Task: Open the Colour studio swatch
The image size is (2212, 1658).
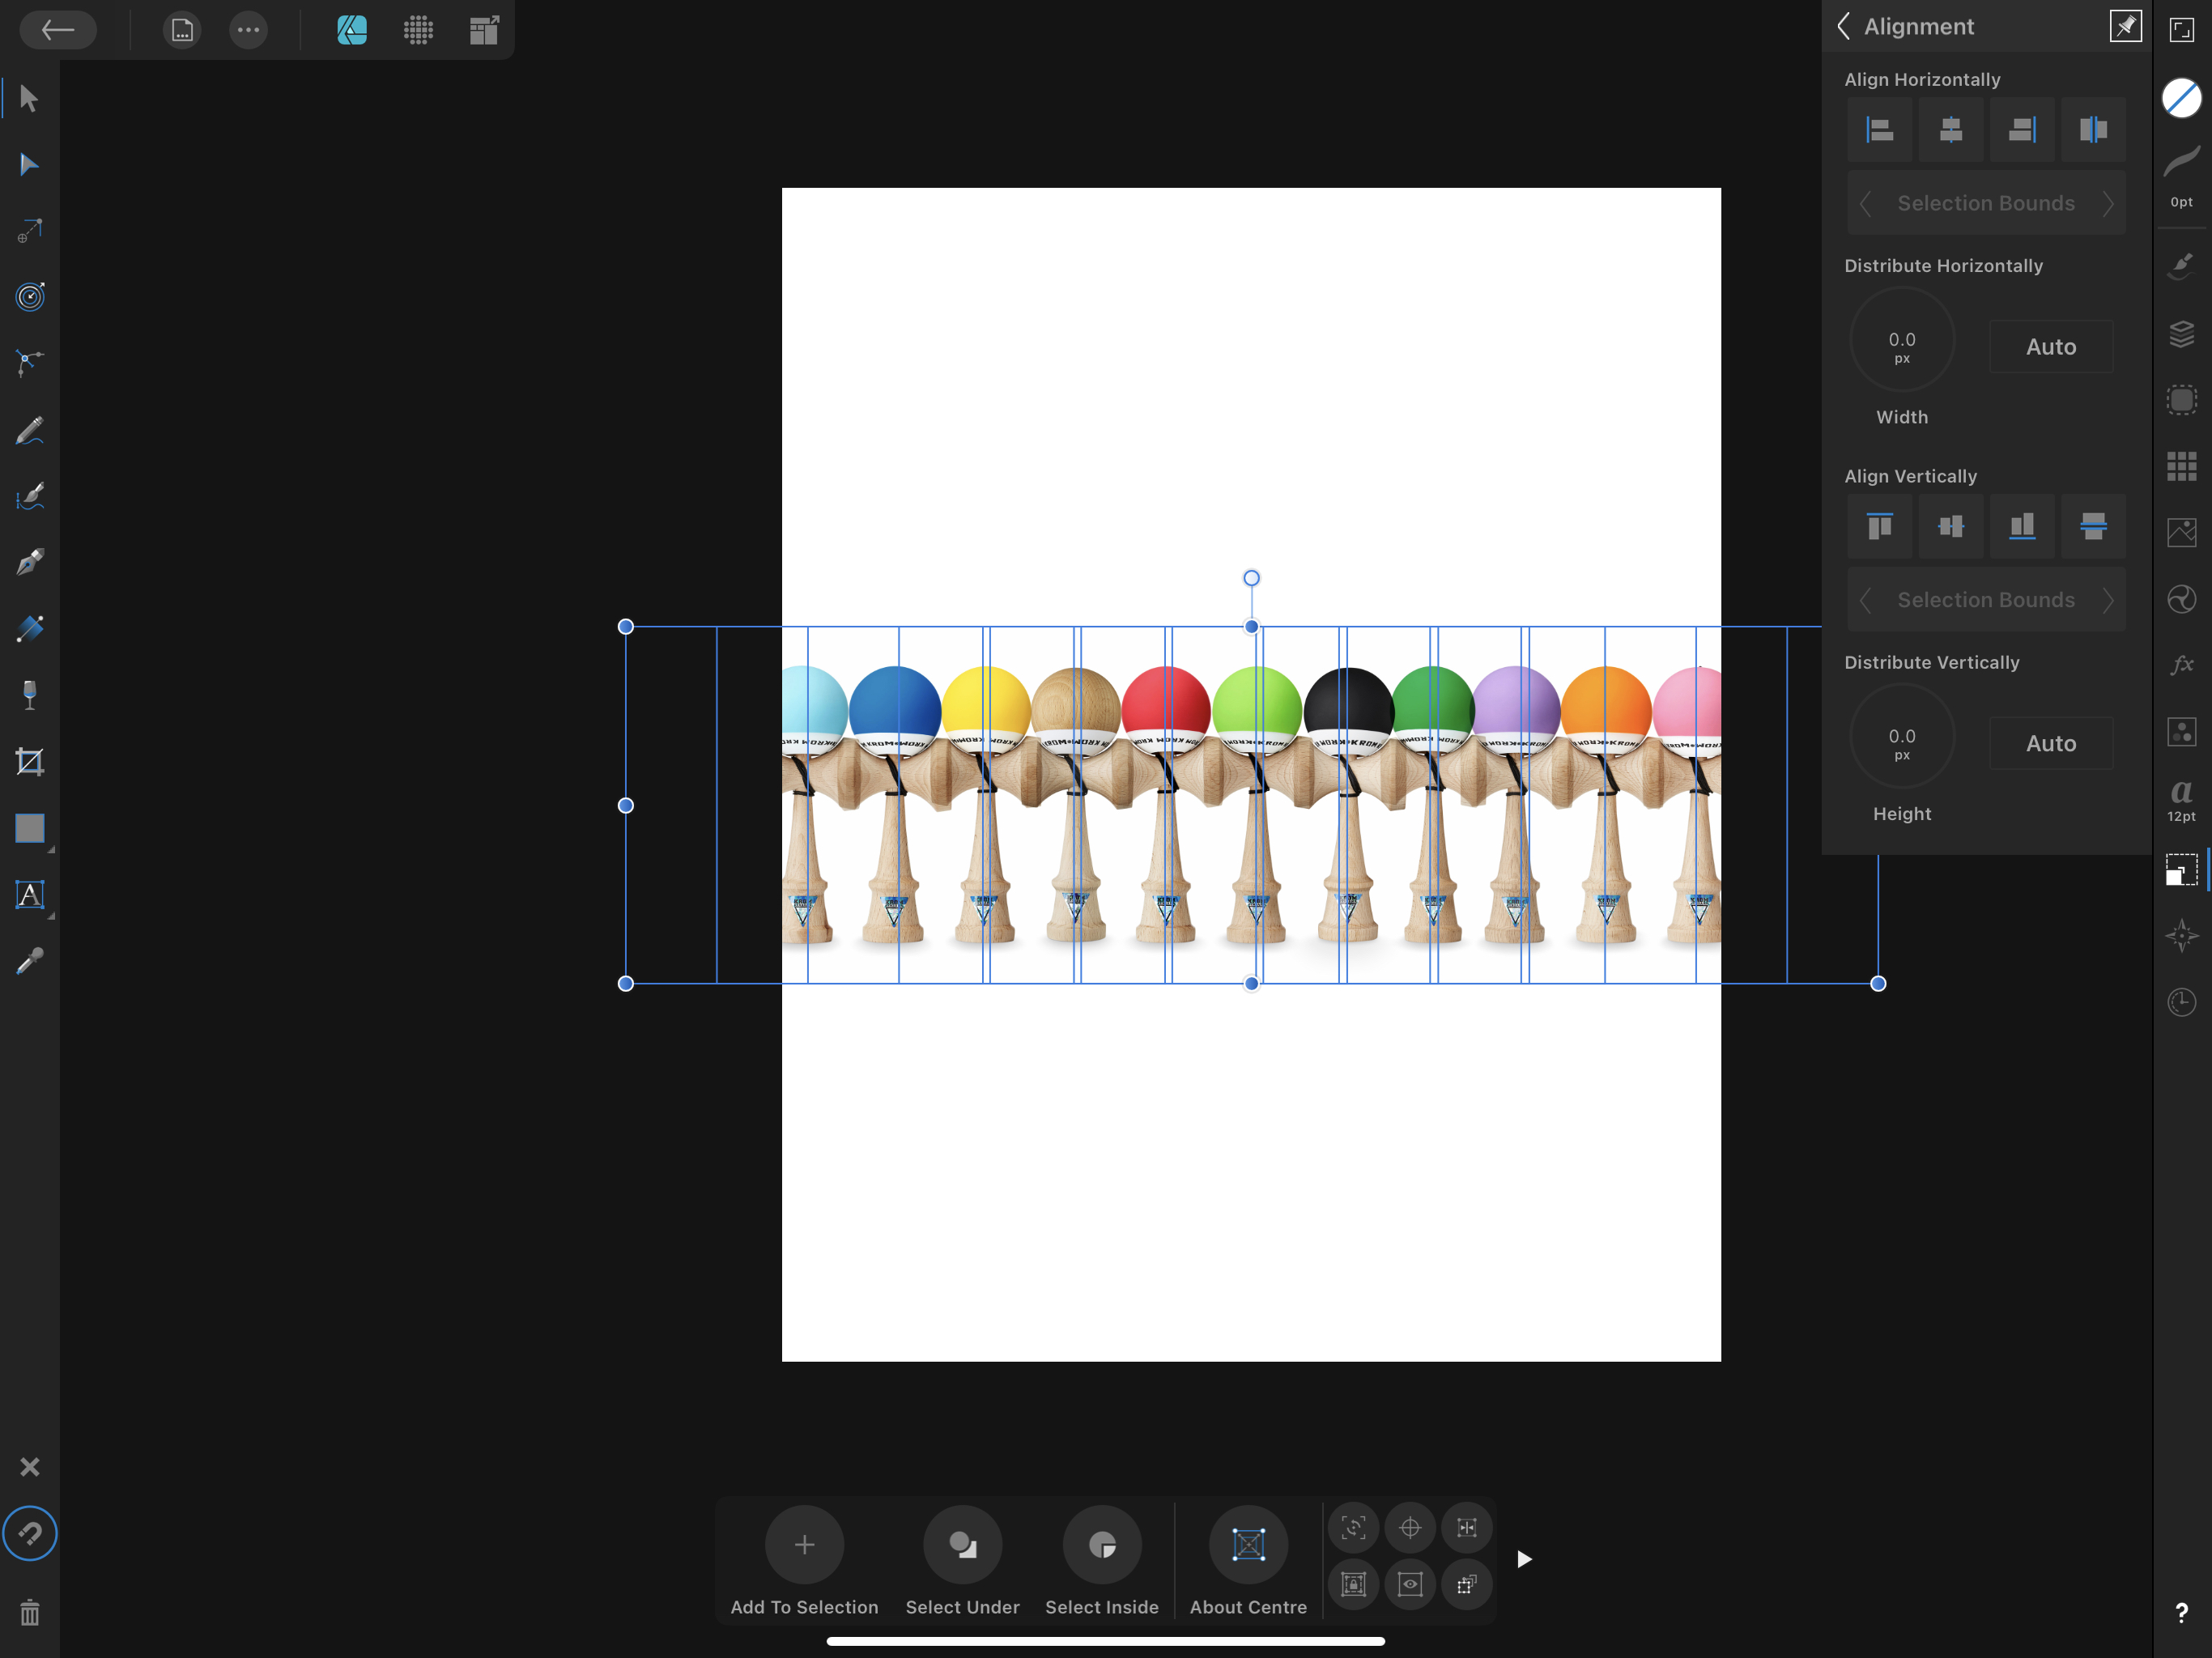Action: pos(2181,98)
